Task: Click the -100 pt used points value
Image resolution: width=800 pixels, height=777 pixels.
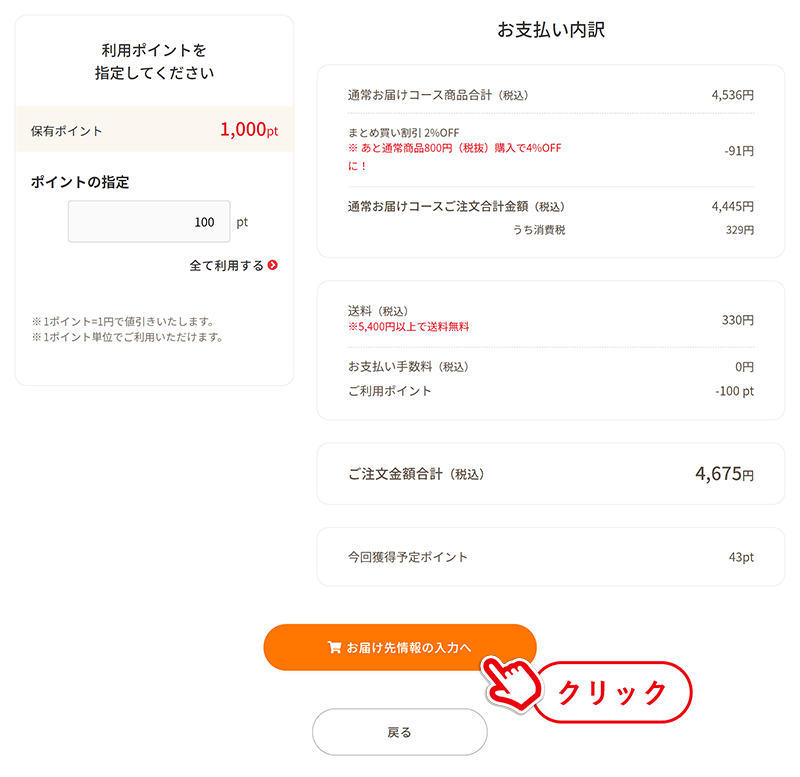Action: coord(734,391)
